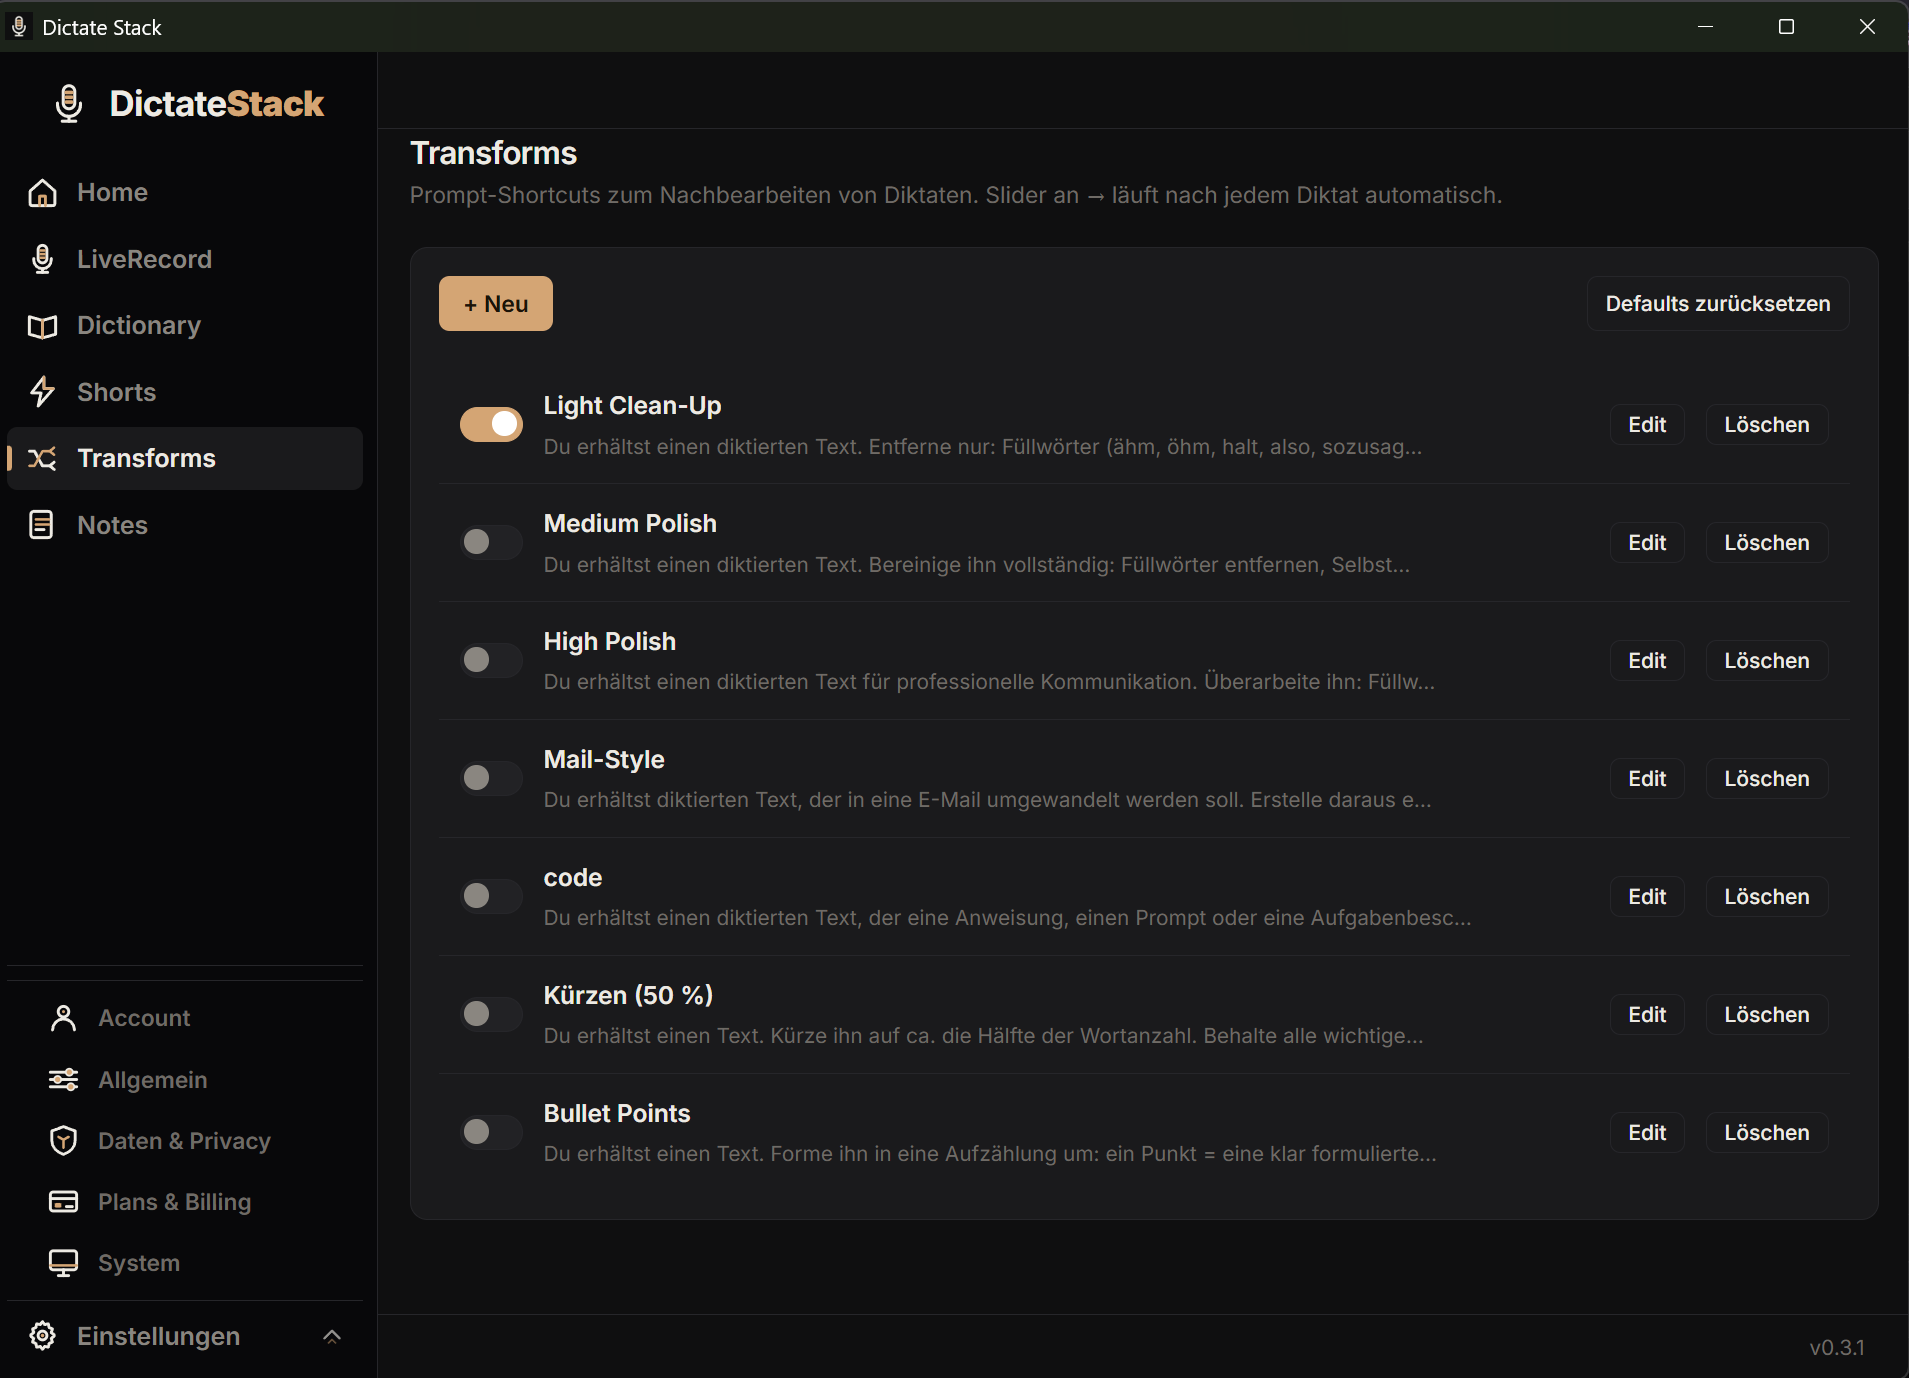
Task: Switch on the code transform toggle
Action: 491,896
